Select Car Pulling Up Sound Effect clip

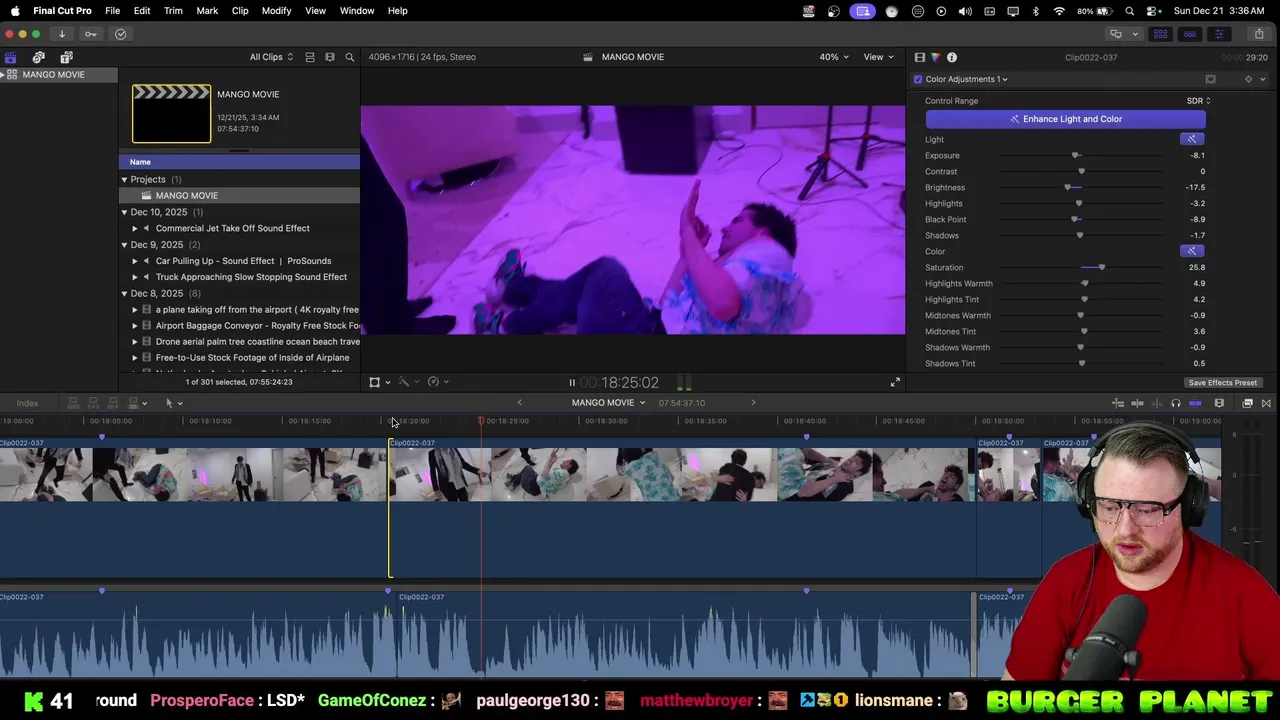click(x=243, y=261)
